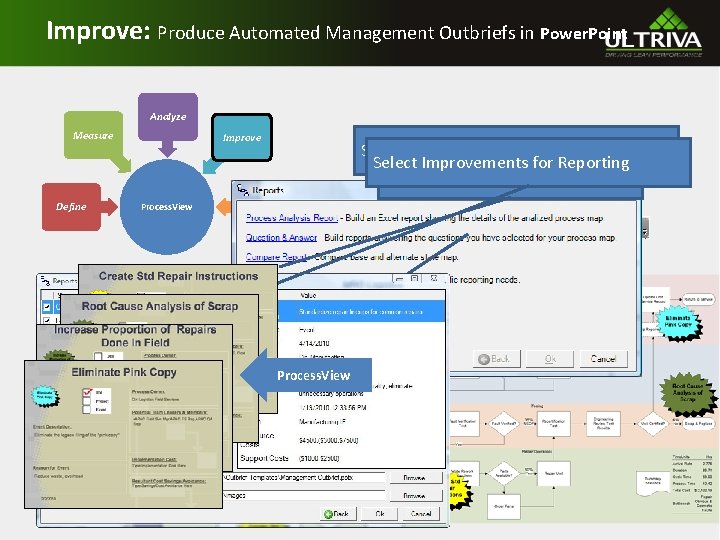Tick the middle checkbox on Eliminate Pink Copy card
This screenshot has height=540, width=720.
87,401
